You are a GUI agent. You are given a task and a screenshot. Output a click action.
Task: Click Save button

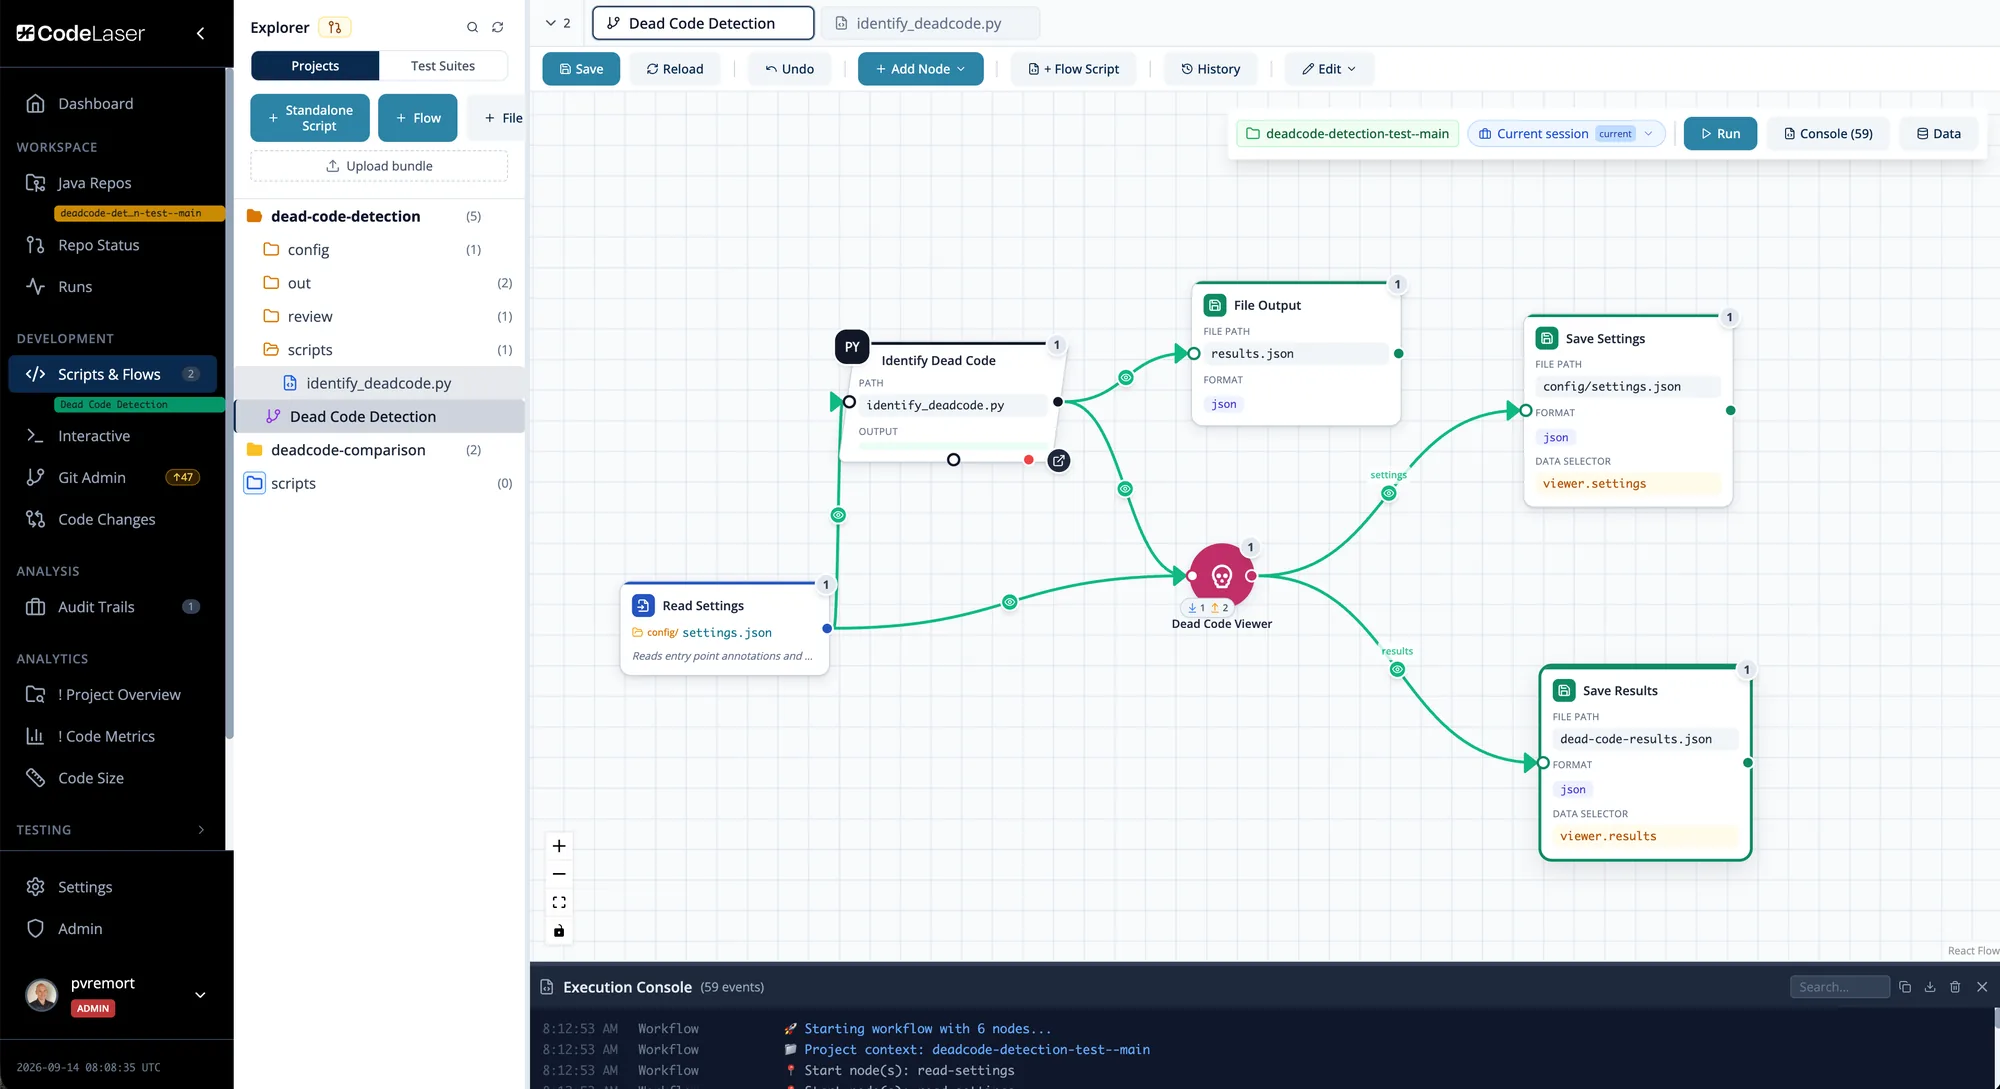pyautogui.click(x=581, y=69)
